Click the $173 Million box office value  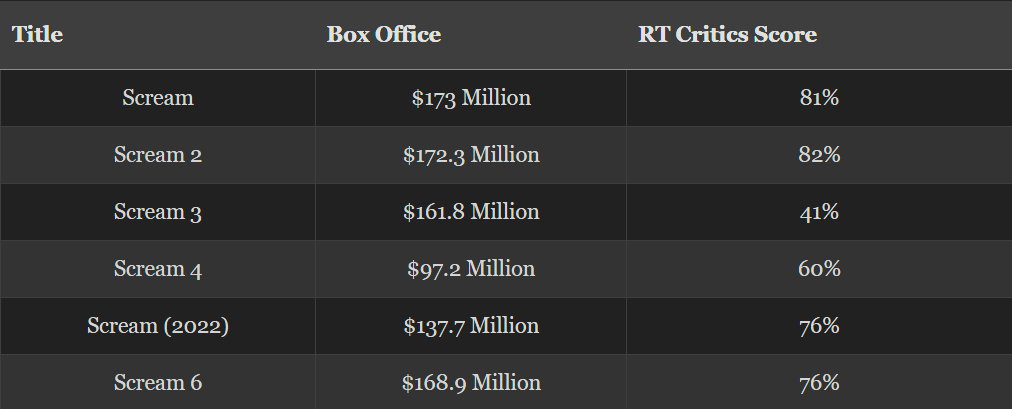(x=471, y=98)
